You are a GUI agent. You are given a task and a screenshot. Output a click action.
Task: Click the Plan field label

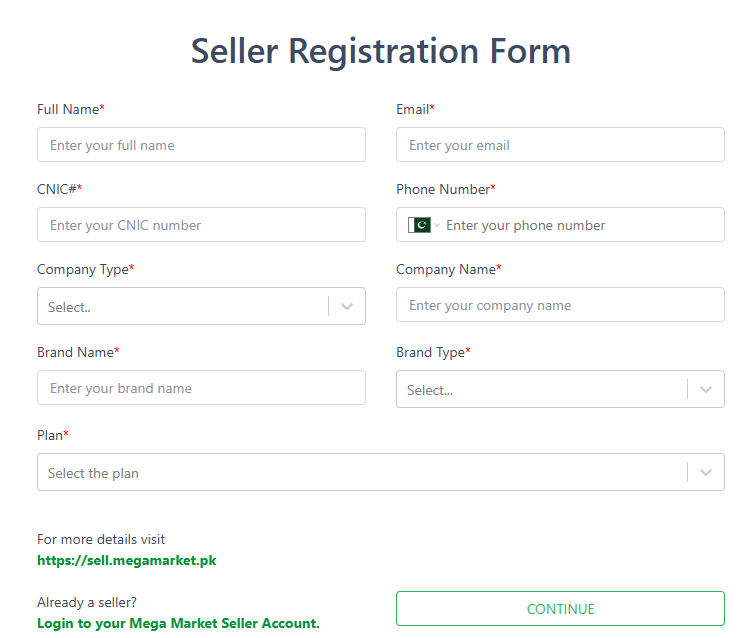(x=52, y=435)
